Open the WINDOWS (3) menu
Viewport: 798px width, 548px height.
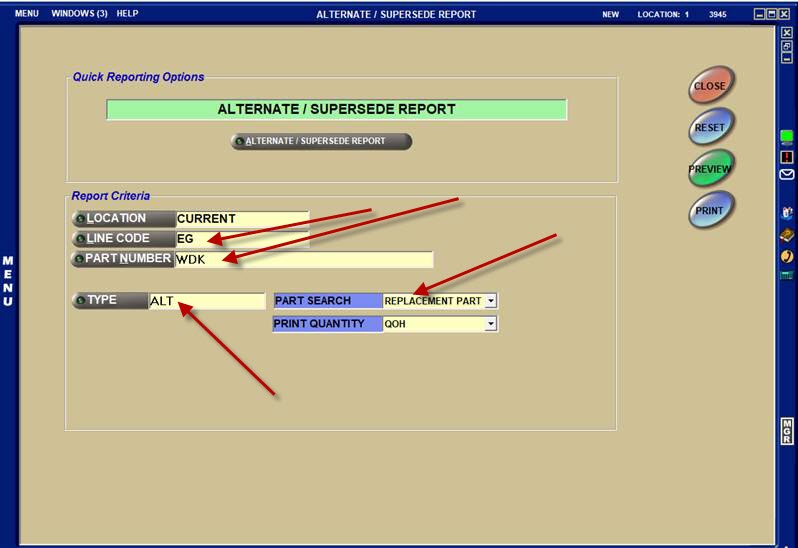[x=79, y=14]
